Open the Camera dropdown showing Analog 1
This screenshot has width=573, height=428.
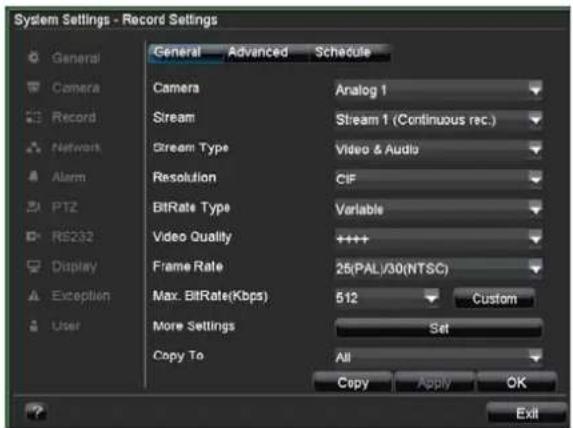[x=438, y=90]
